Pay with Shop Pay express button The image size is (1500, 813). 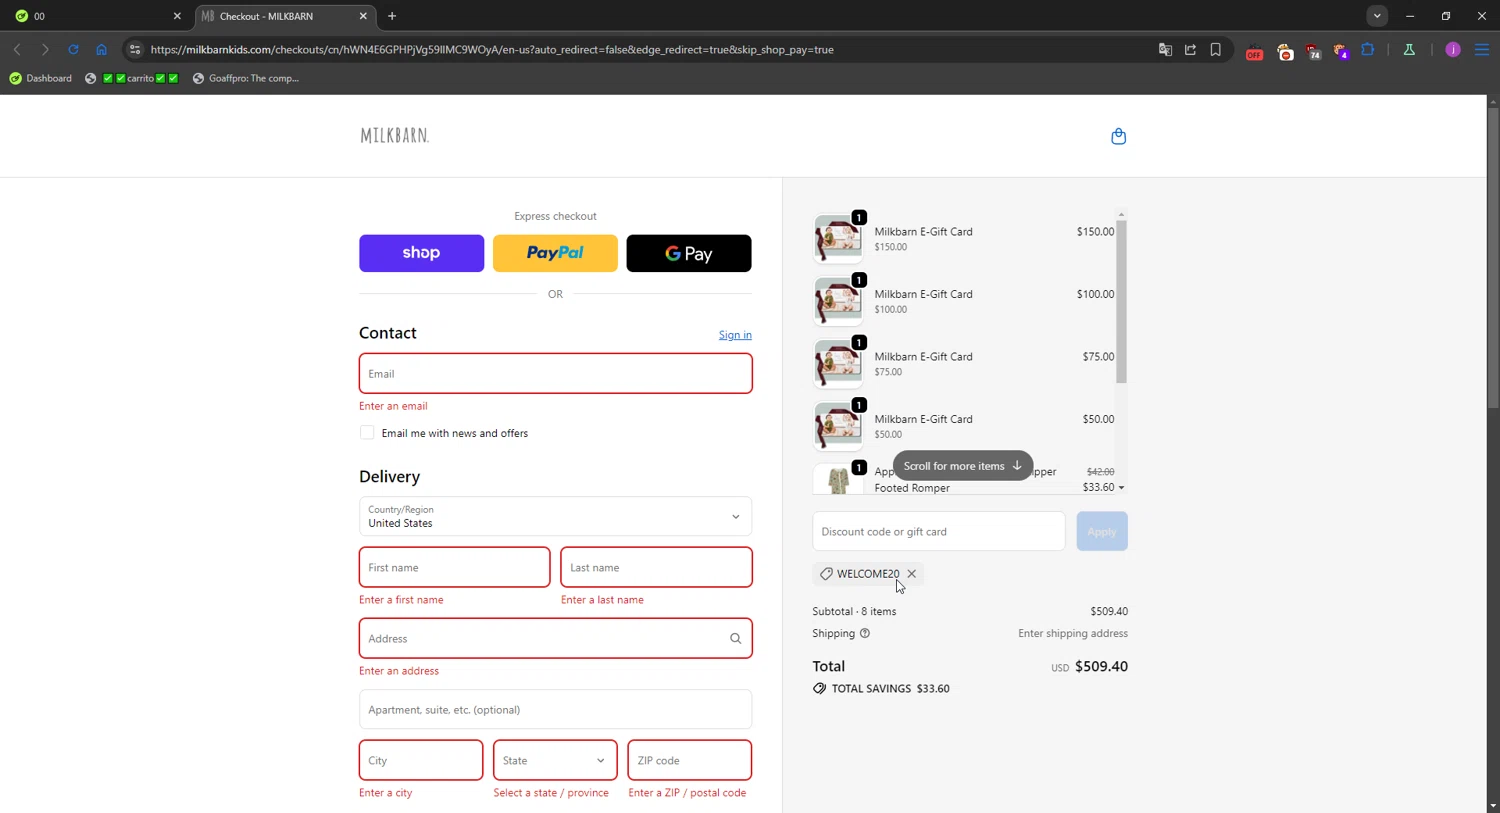pyautogui.click(x=421, y=253)
